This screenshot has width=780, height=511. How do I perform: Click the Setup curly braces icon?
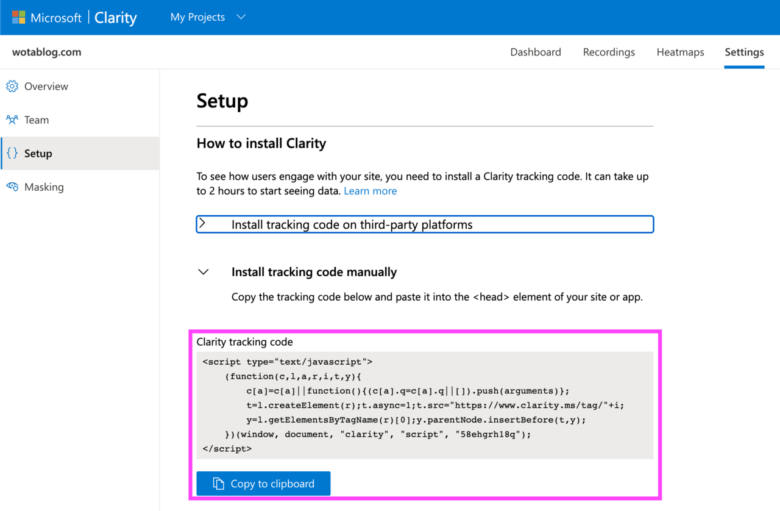click(12, 153)
